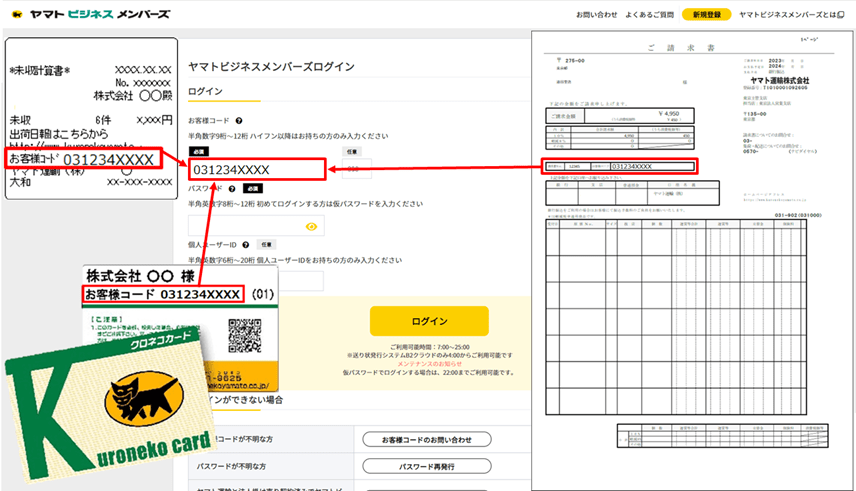This screenshot has height=491, width=856.
Task: Open the help icon beside 個人ユーザーID
Action: pyautogui.click(x=246, y=245)
